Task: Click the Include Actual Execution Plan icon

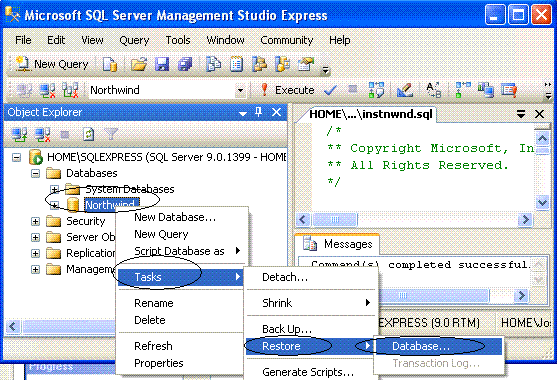Action: 463,90
